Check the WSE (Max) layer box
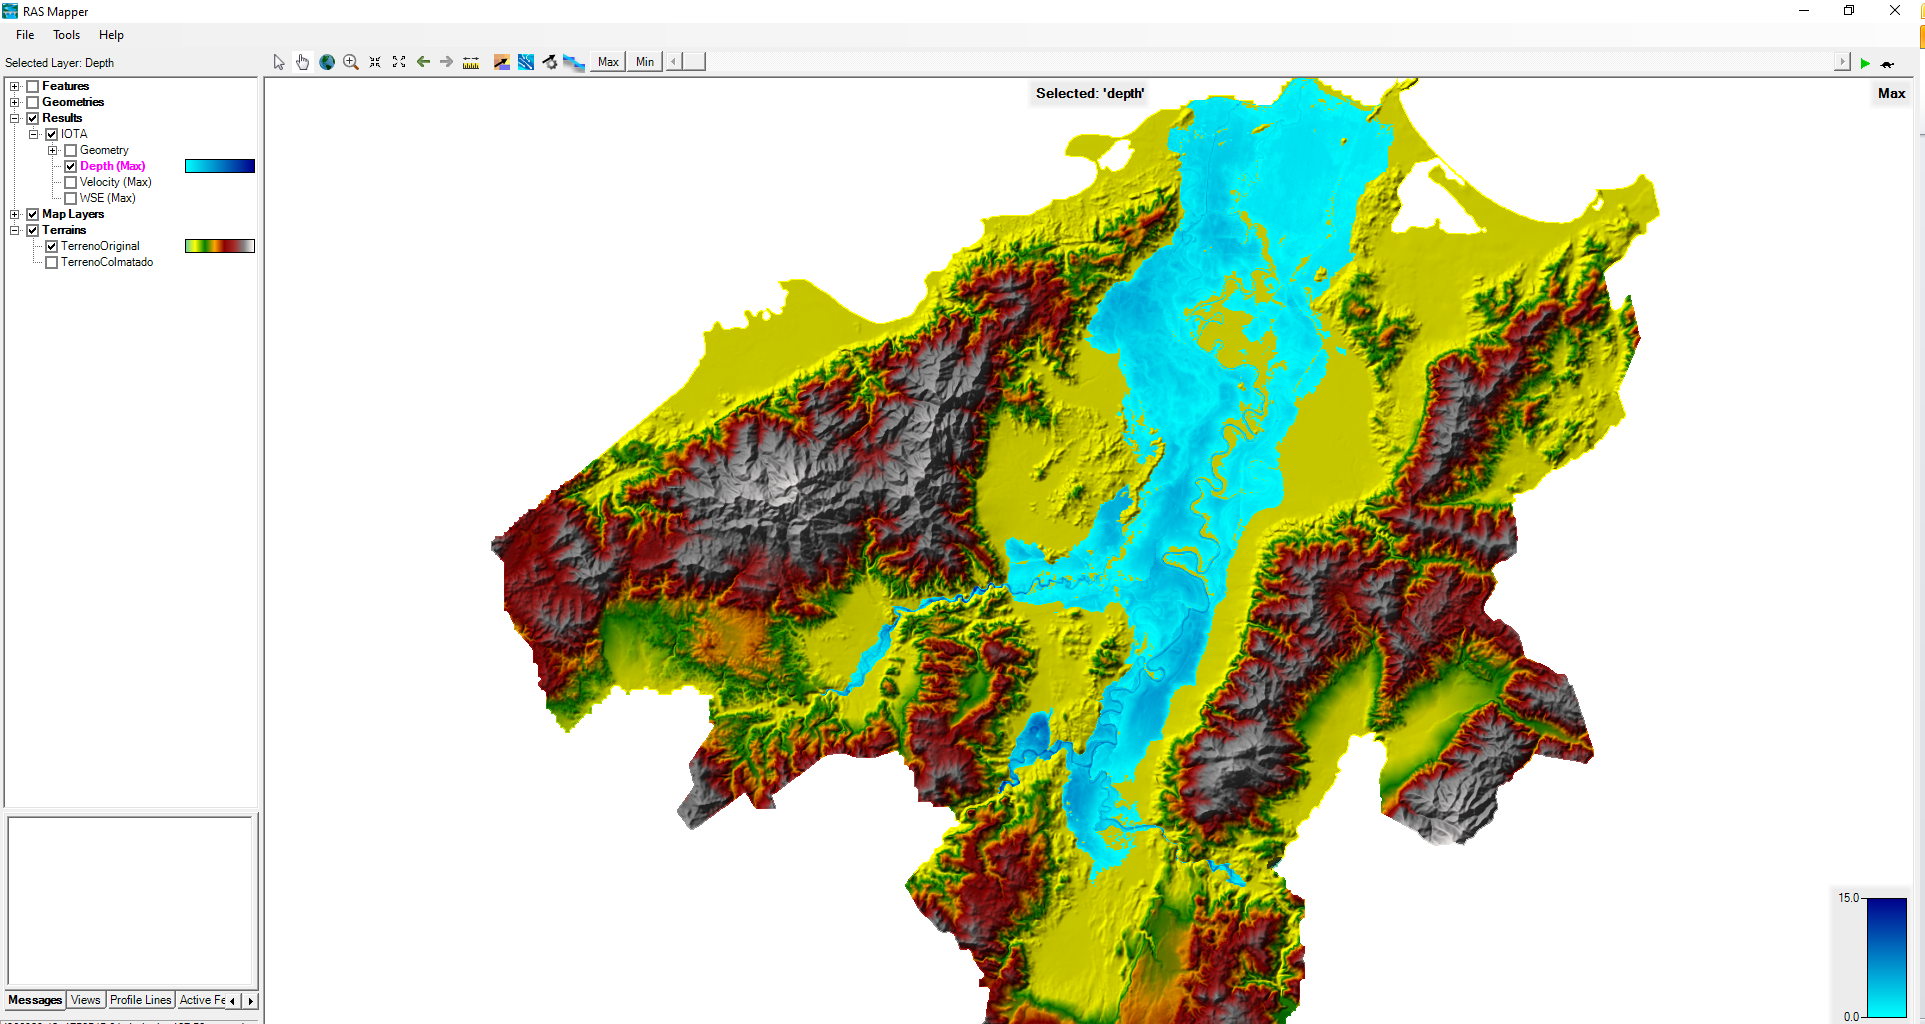1925x1024 pixels. (71, 198)
